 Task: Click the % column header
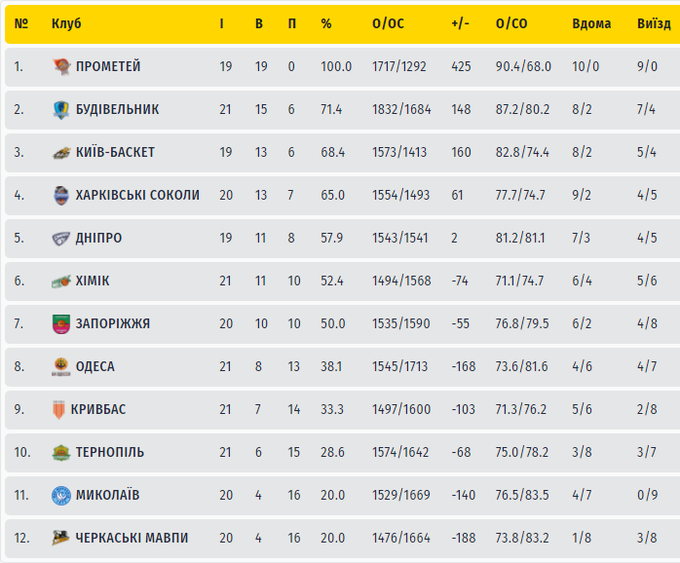(326, 24)
